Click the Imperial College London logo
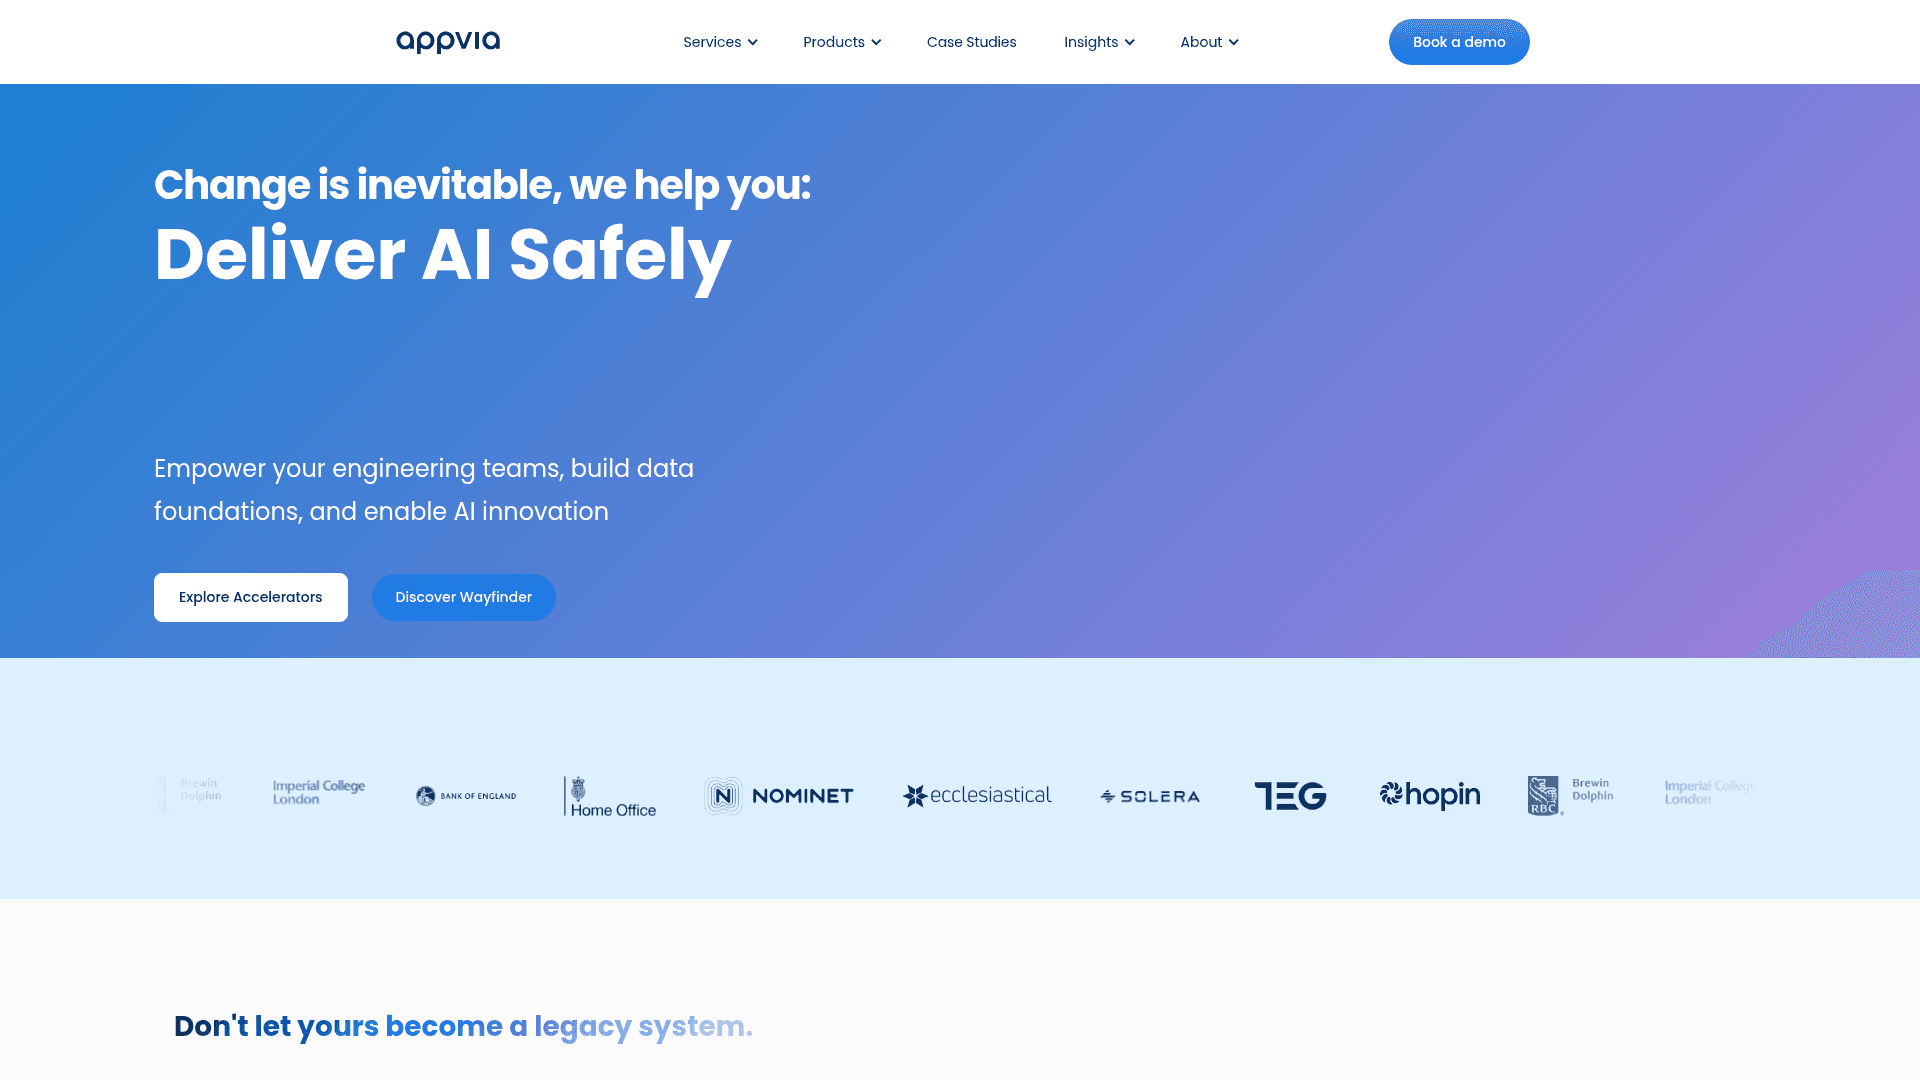 click(317, 791)
